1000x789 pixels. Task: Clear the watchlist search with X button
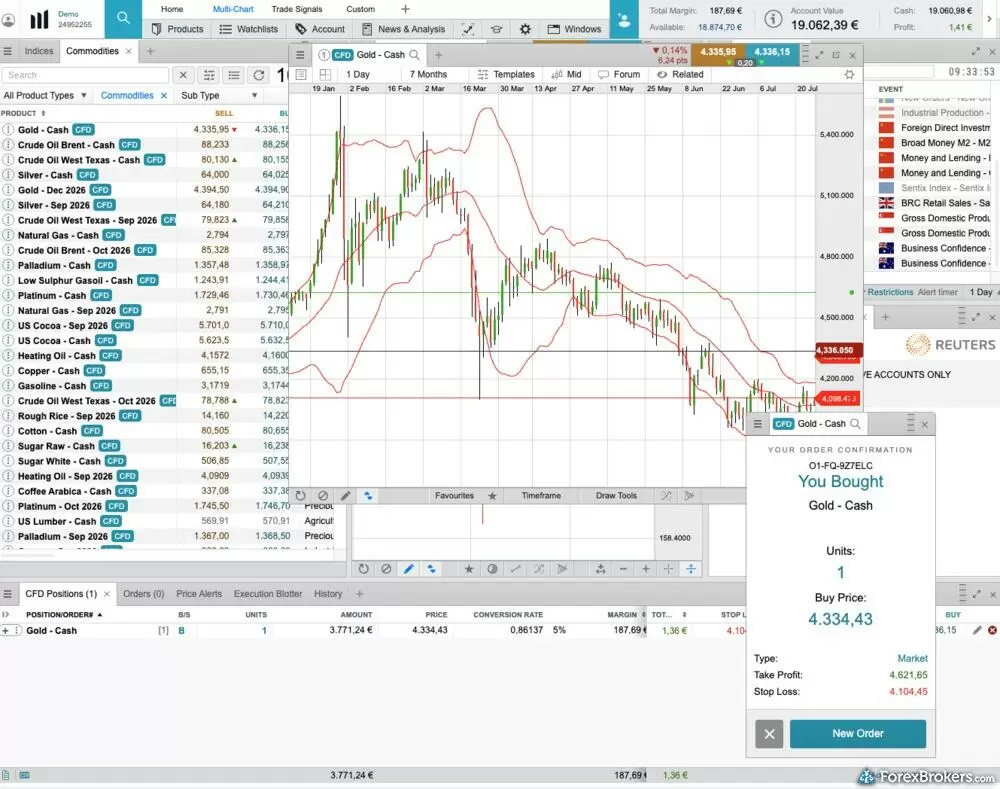[x=183, y=75]
